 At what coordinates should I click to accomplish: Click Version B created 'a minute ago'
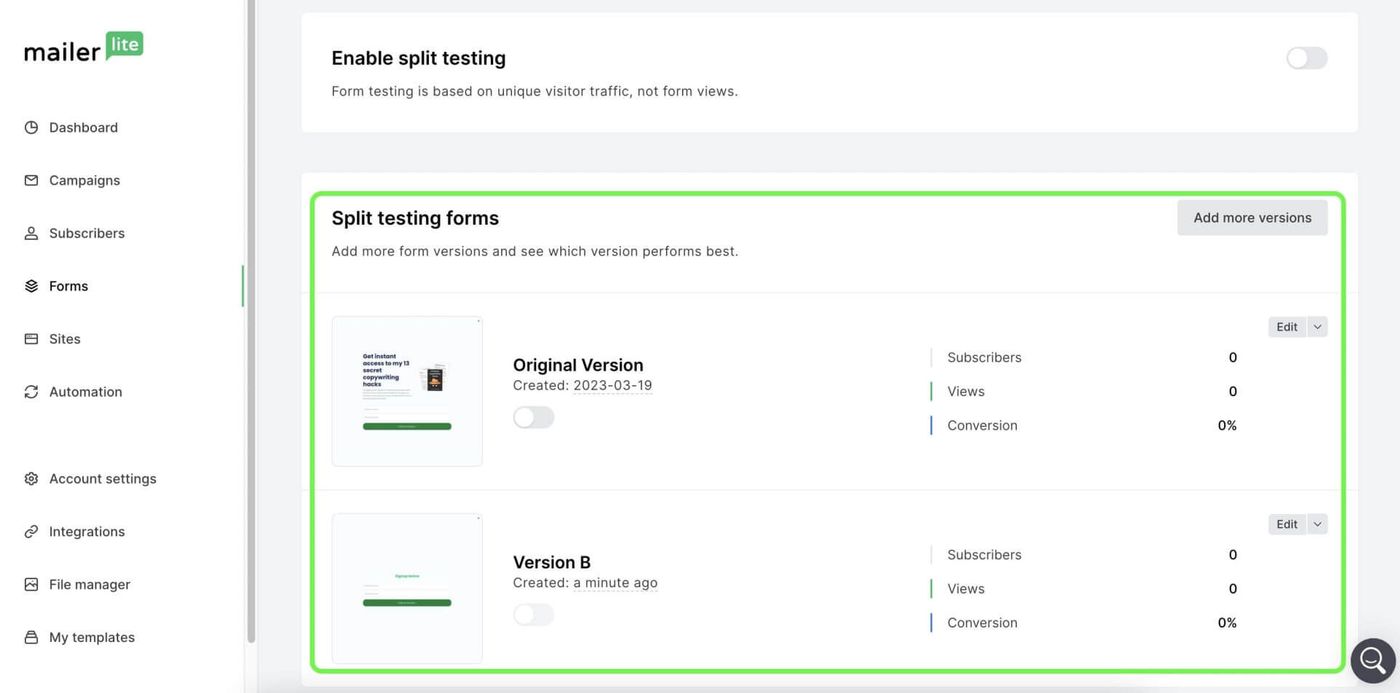click(615, 582)
